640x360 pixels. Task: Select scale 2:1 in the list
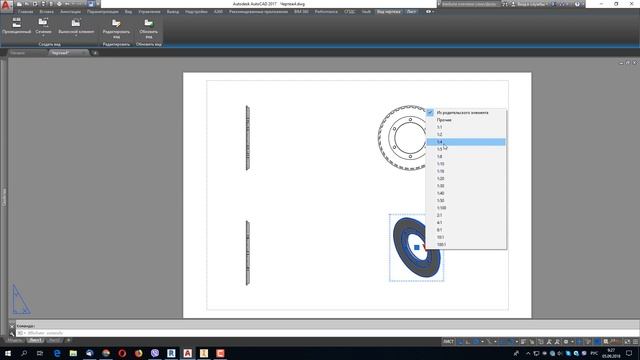[466, 216]
